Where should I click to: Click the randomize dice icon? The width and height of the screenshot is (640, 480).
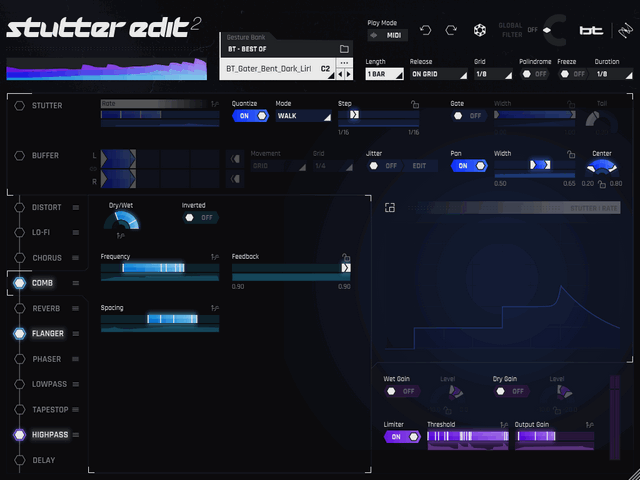coord(480,31)
